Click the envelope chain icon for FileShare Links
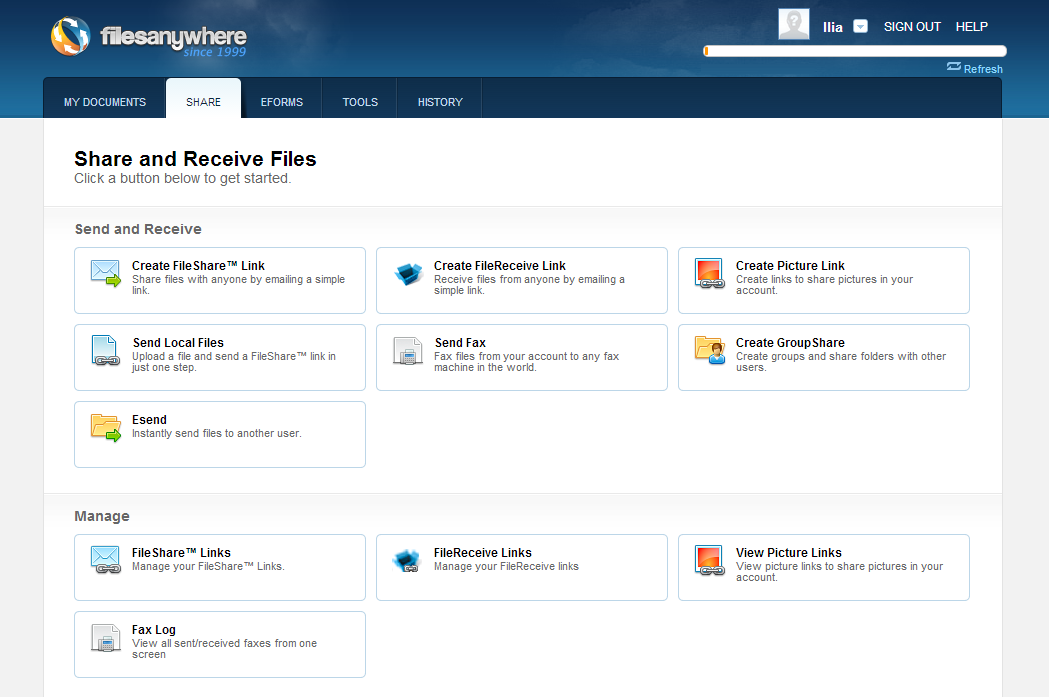Viewport: 1049px width, 697px height. [x=106, y=560]
